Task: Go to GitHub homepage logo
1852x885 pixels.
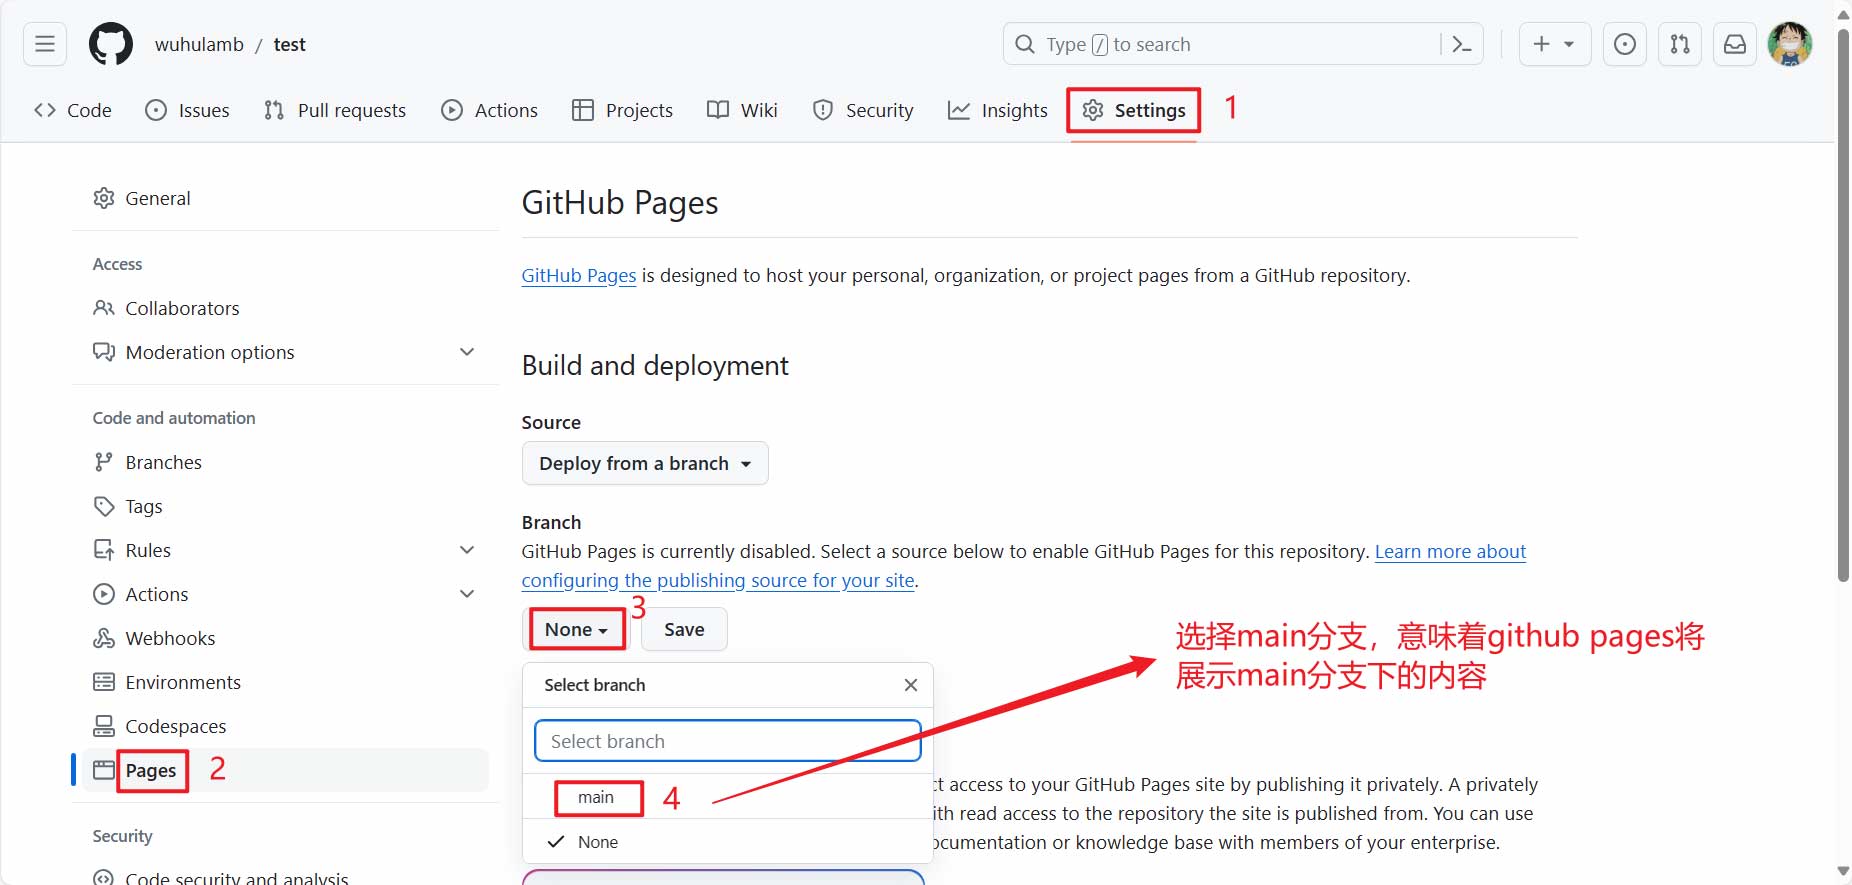Action: pos(111,44)
